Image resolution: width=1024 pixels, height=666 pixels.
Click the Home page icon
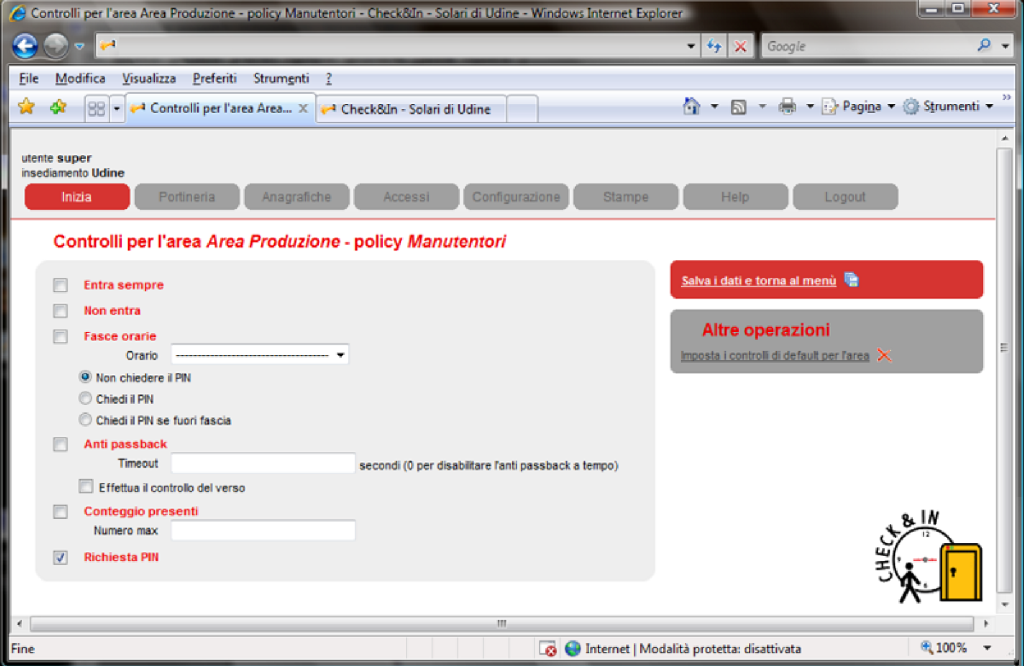(691, 107)
